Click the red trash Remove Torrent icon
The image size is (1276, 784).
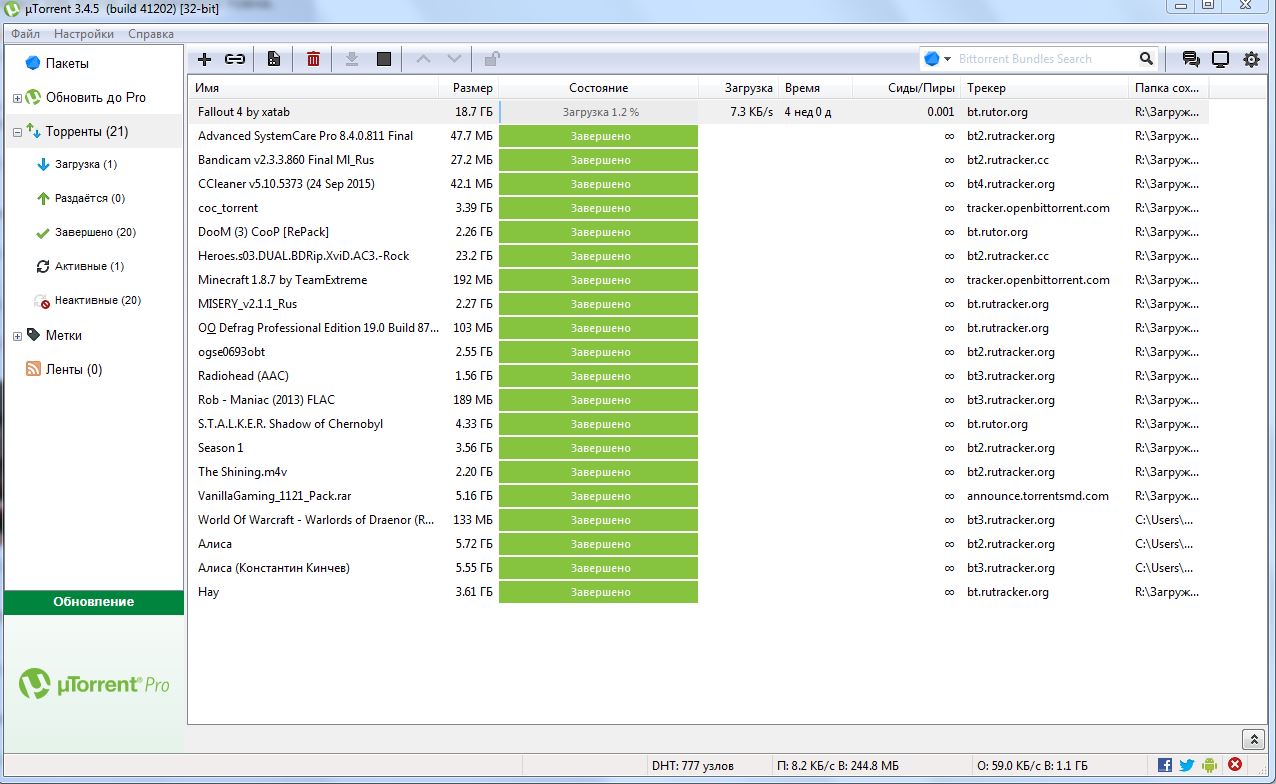tap(313, 59)
